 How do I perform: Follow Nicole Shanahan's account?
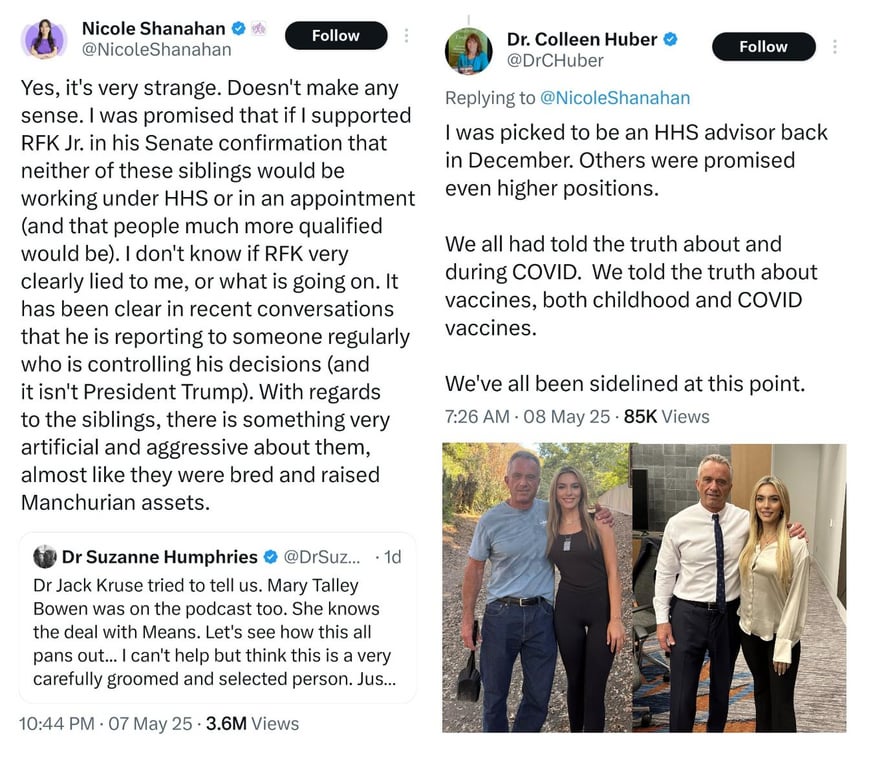[x=336, y=36]
